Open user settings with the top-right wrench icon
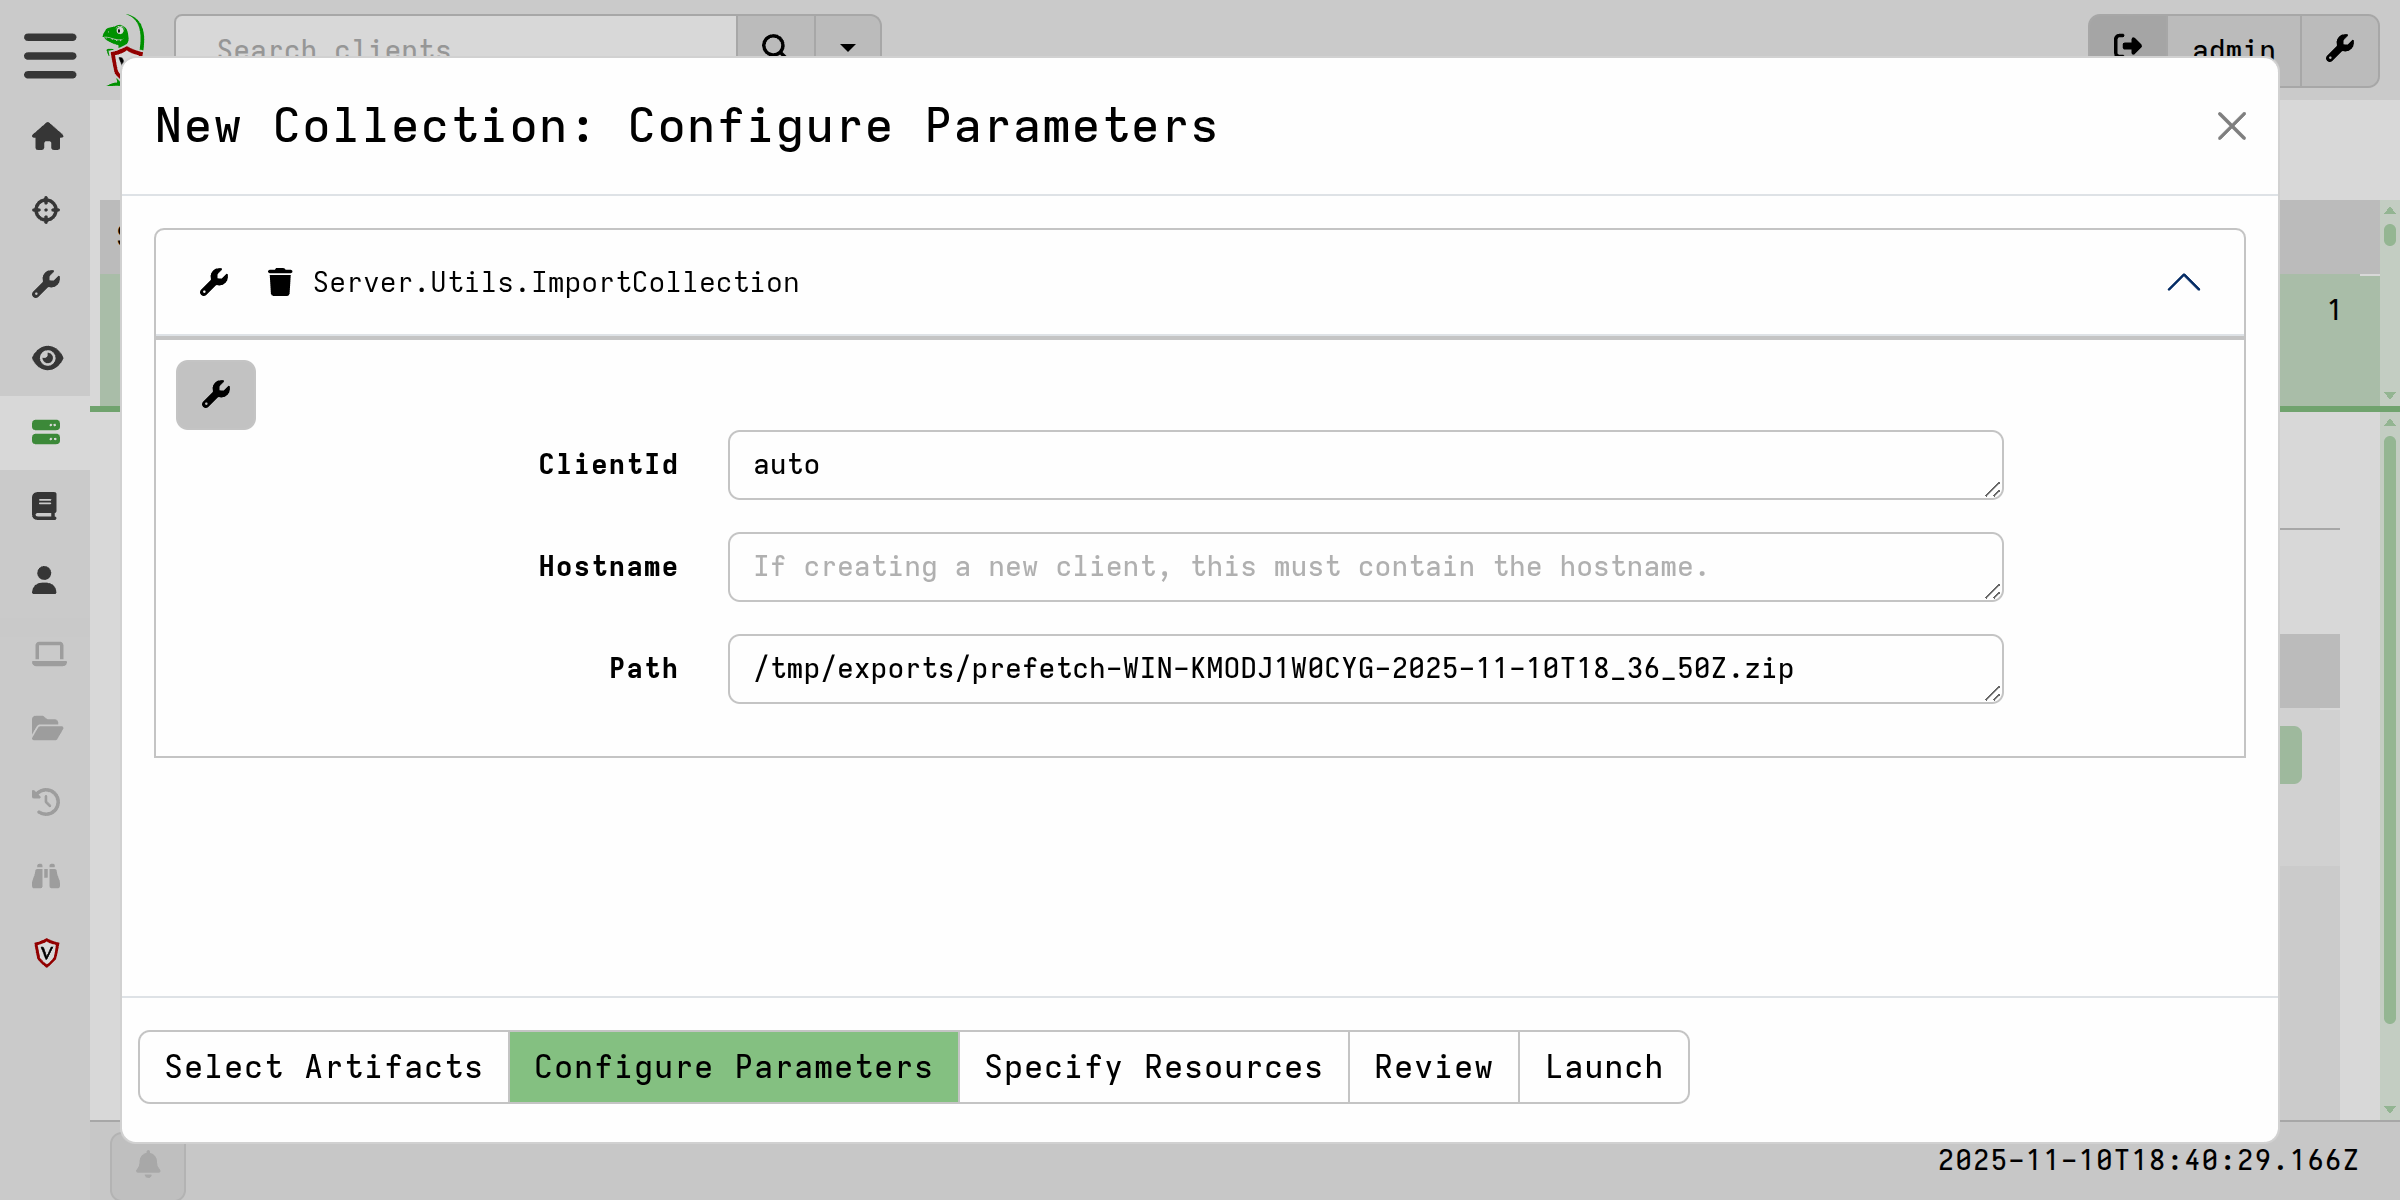This screenshot has height=1200, width=2400. point(2340,47)
